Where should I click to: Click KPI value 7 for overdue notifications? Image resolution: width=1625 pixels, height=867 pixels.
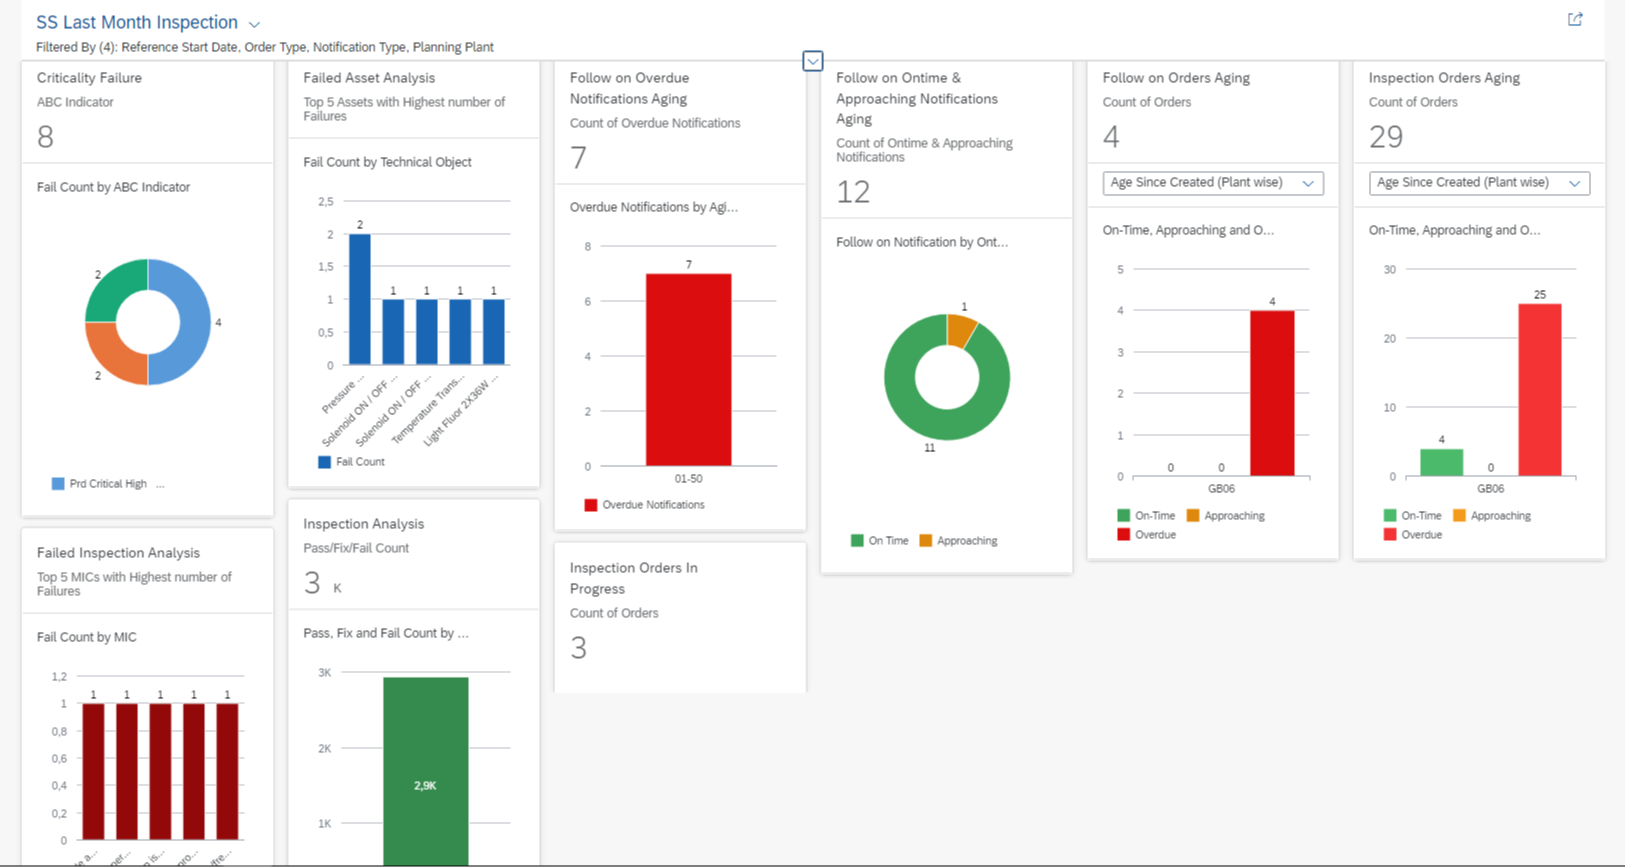[578, 158]
